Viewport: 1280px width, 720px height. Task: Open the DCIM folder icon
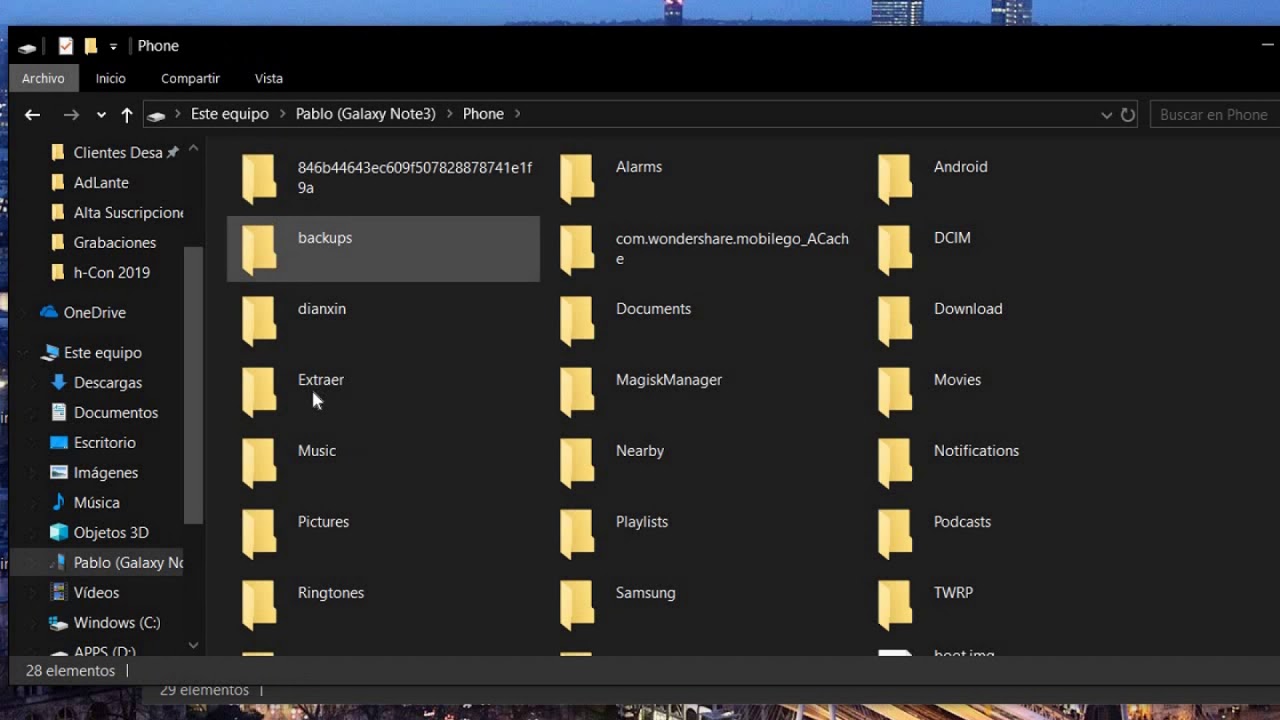click(x=895, y=249)
